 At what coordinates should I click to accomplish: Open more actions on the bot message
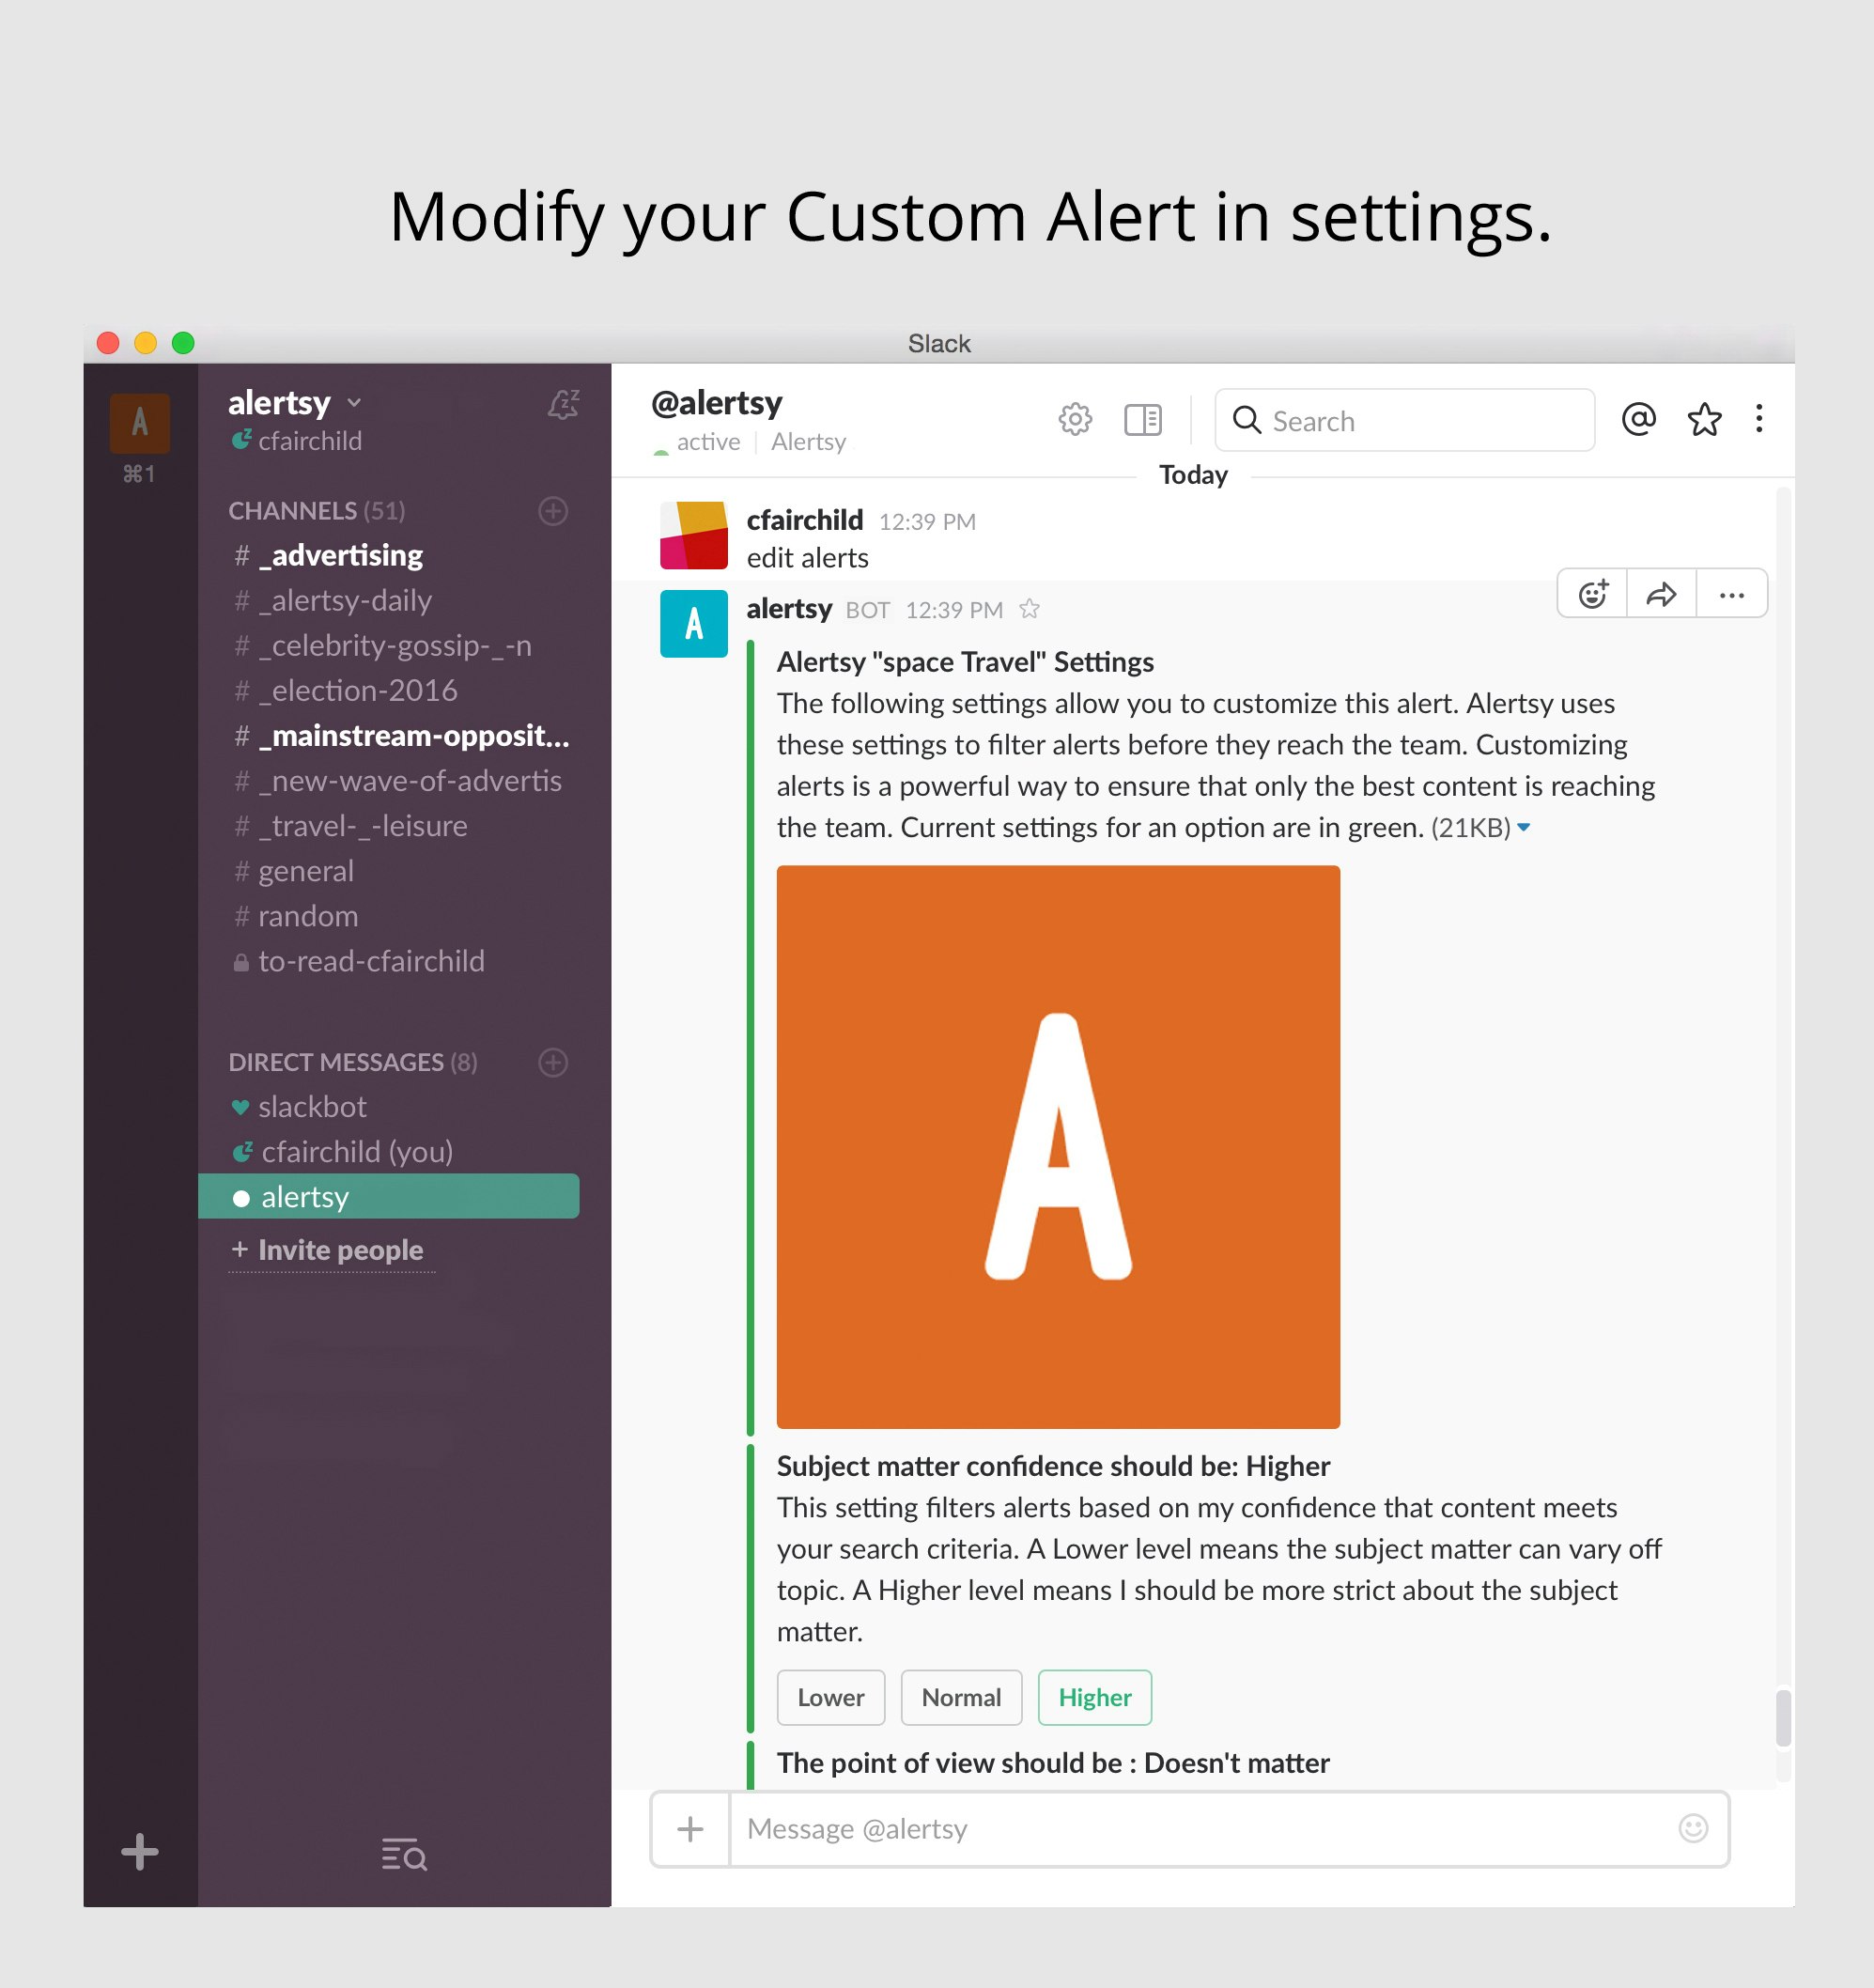coord(1731,593)
